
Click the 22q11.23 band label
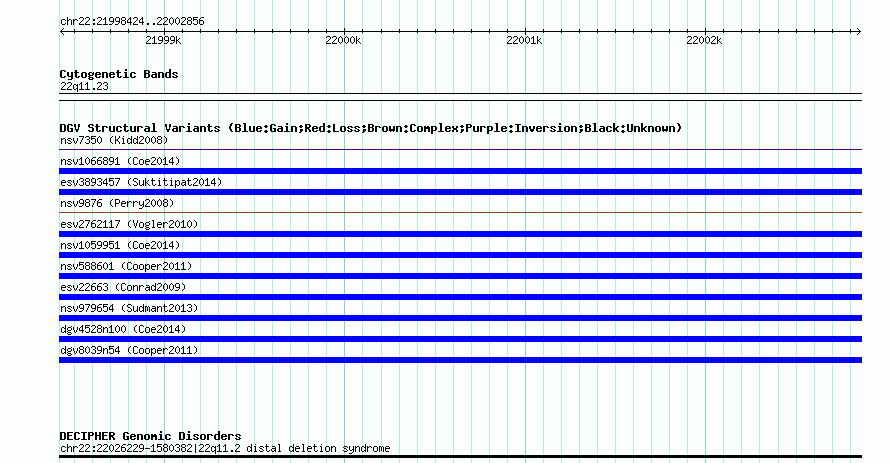tap(84, 86)
